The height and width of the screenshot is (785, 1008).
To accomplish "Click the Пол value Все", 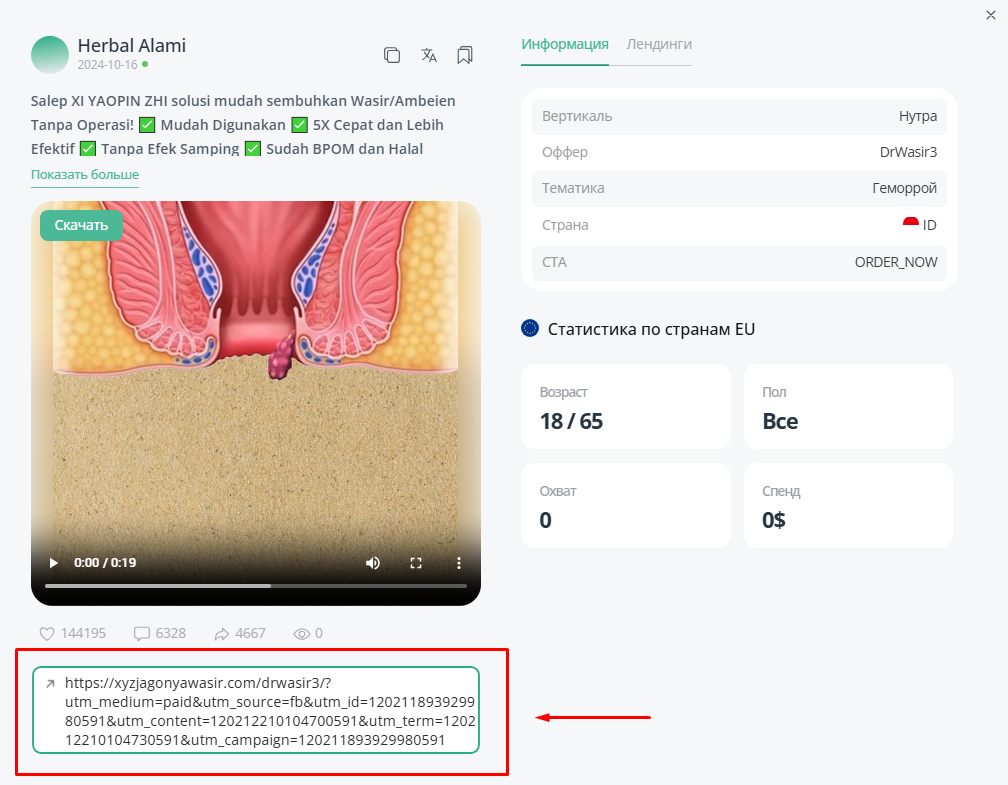I will coord(780,421).
